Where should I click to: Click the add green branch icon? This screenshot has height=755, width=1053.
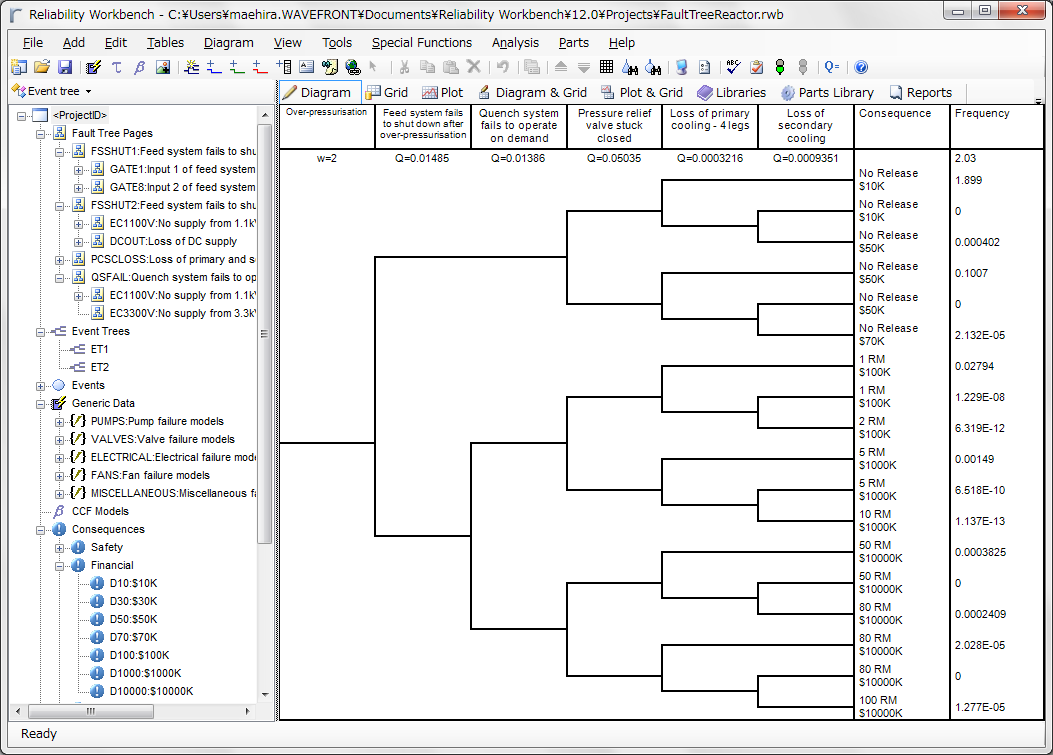click(237, 66)
